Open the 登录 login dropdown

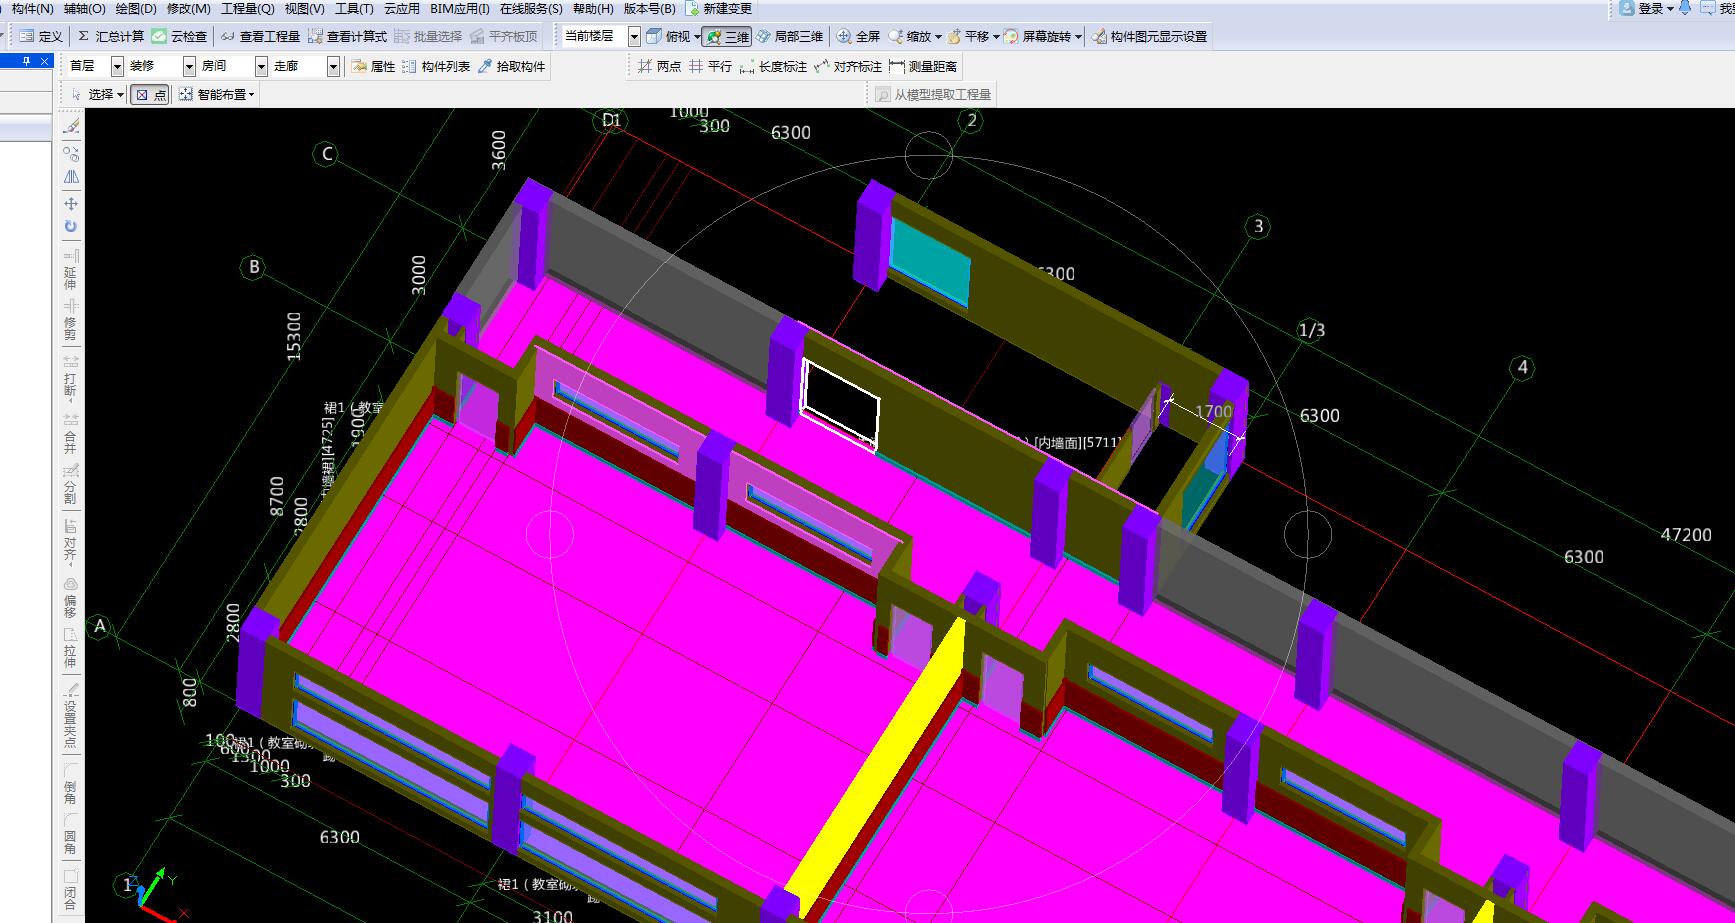click(1646, 8)
